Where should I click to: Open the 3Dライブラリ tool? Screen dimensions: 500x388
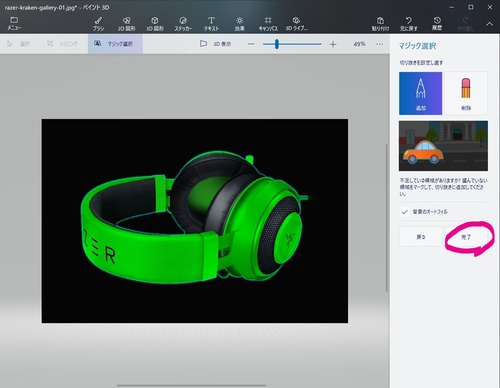pos(296,24)
